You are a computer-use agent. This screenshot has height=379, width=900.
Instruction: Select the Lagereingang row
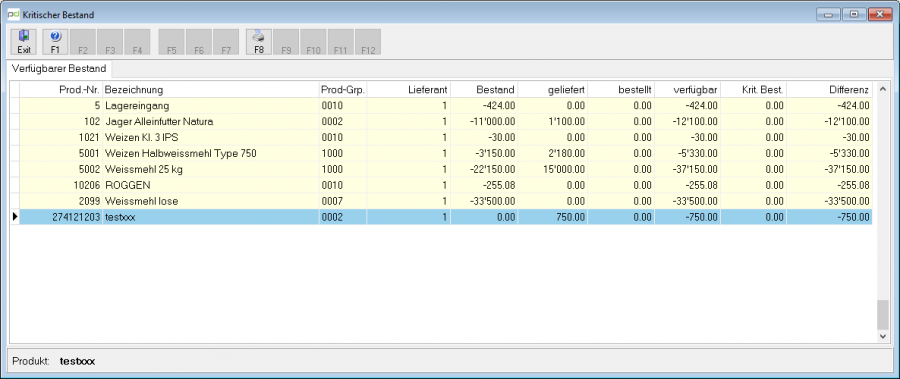(x=445, y=106)
